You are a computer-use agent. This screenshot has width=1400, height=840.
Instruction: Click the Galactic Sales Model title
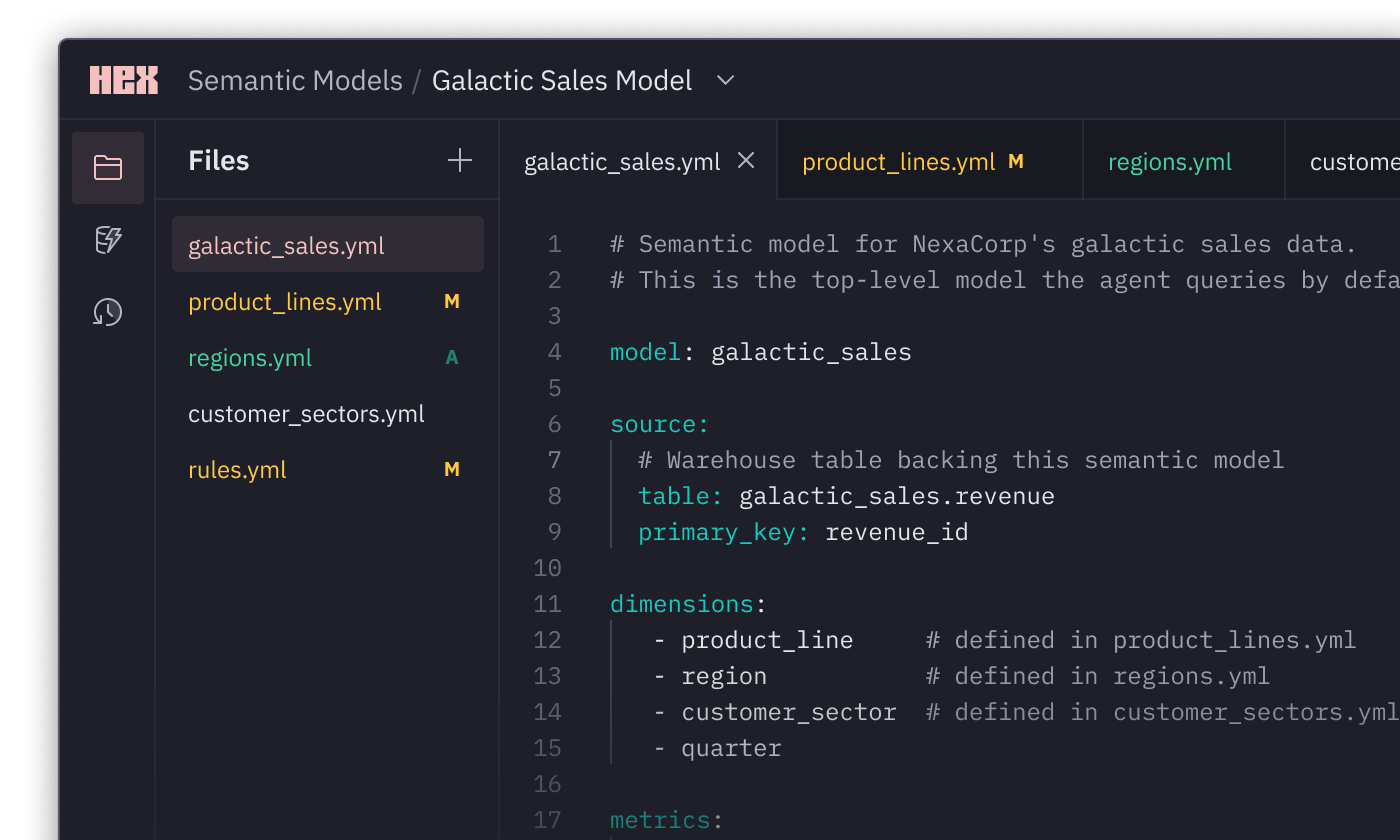(561, 80)
